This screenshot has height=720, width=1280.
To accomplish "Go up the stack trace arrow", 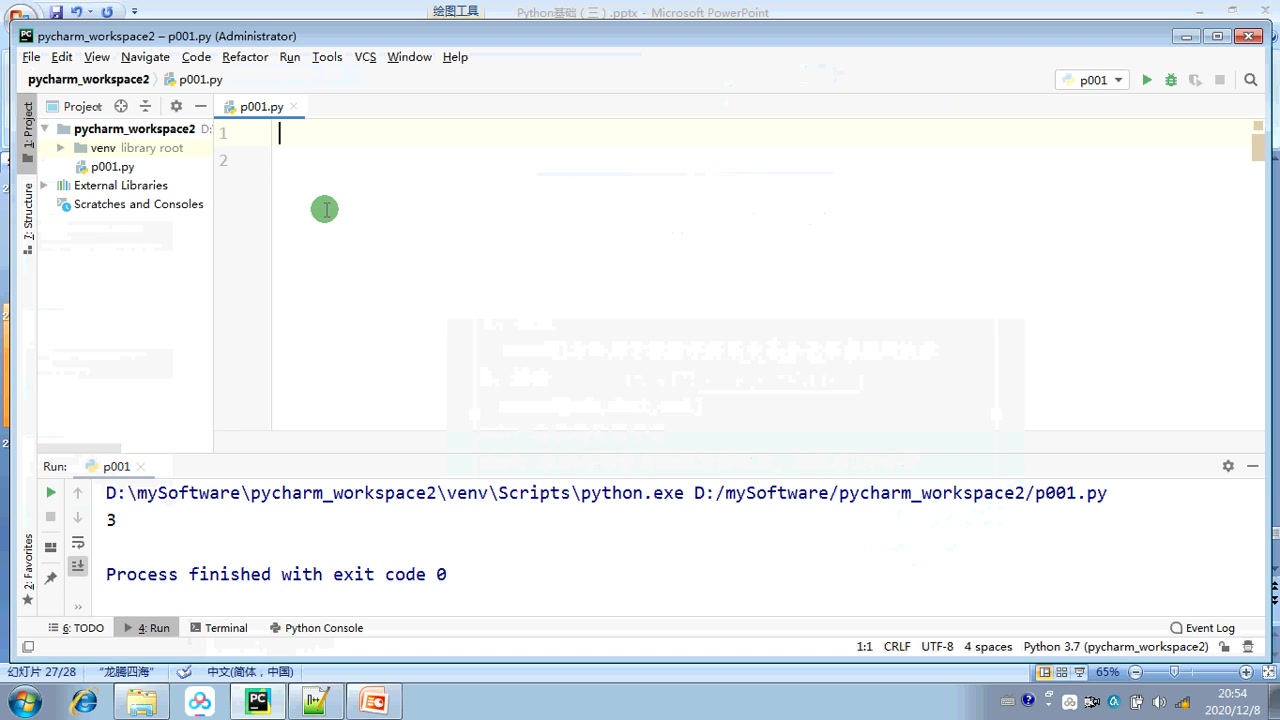I will coord(78,492).
